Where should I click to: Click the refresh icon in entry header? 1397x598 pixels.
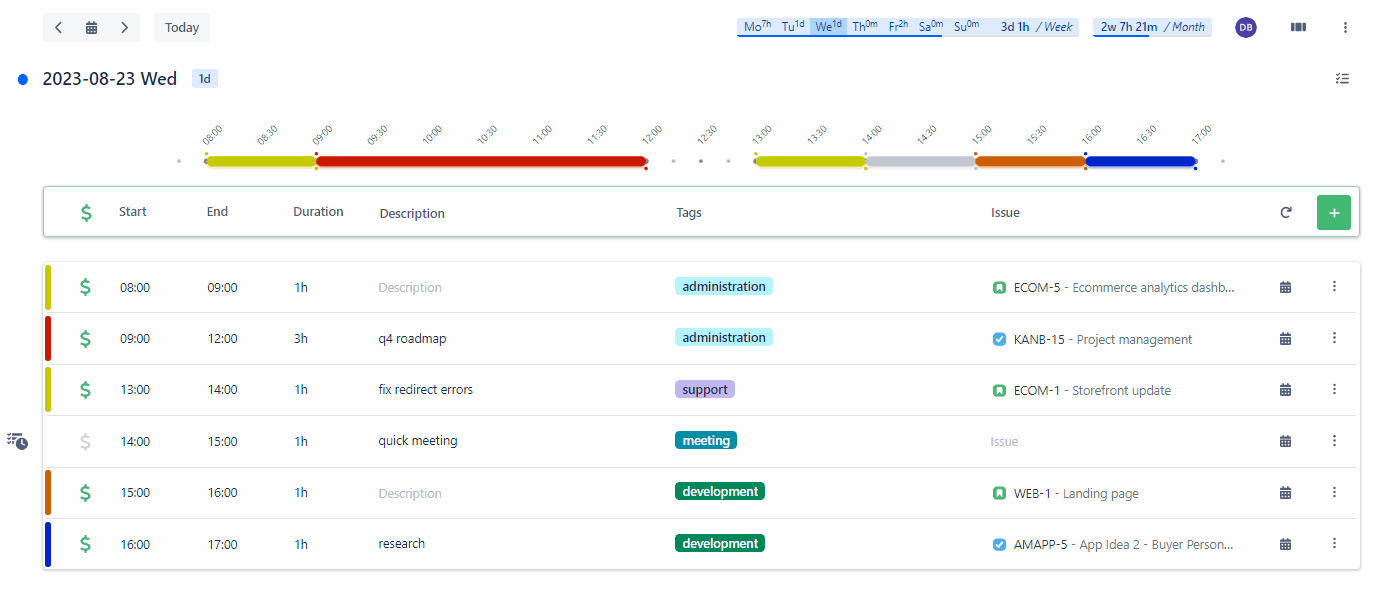point(1286,213)
